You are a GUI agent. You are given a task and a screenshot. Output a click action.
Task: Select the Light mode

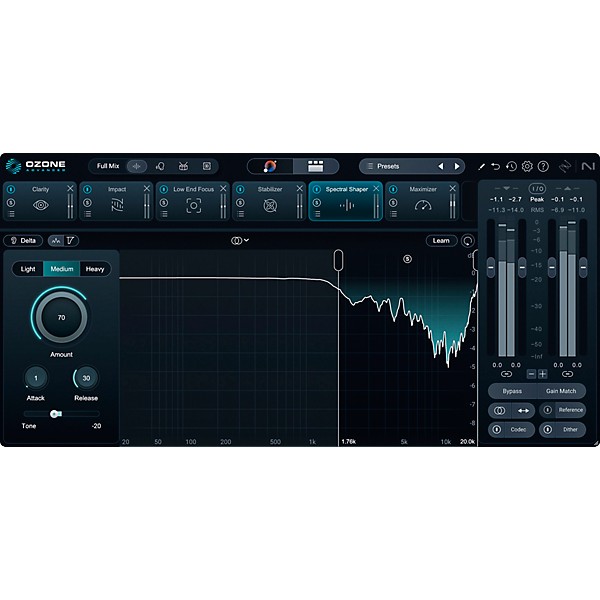click(28, 269)
